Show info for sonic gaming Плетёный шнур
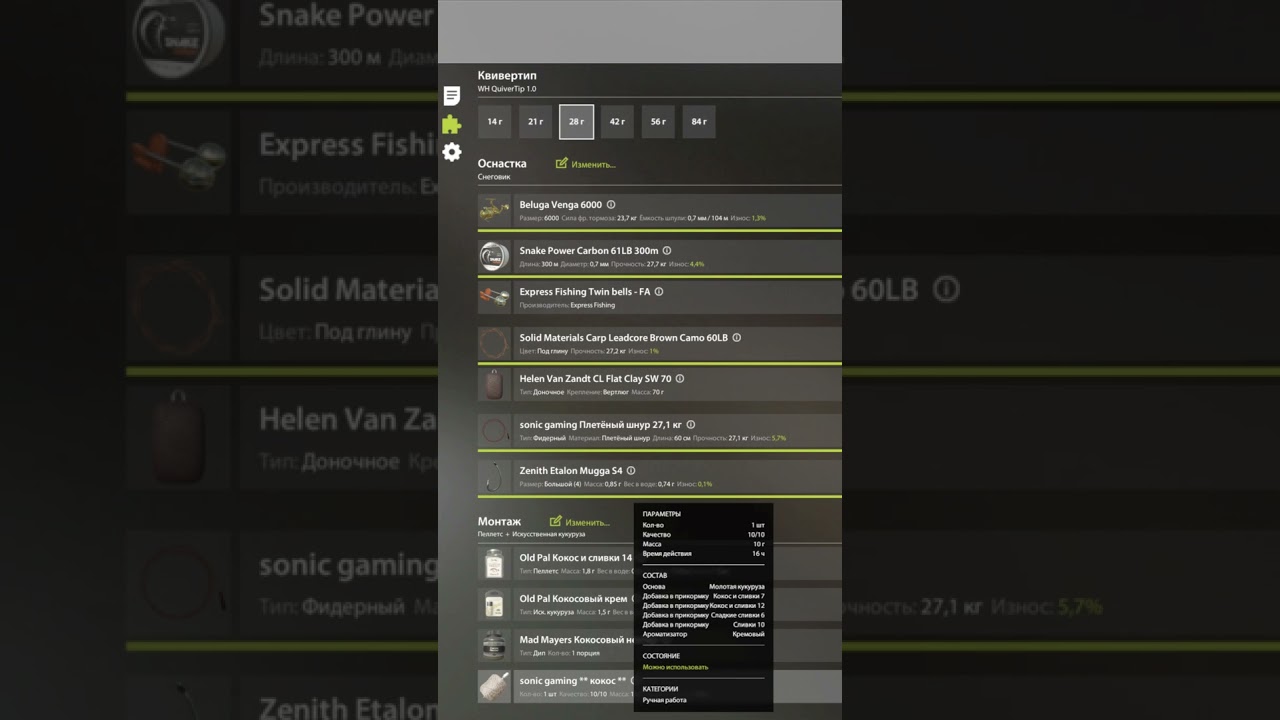This screenshot has height=720, width=1280. pyautogui.click(x=691, y=425)
